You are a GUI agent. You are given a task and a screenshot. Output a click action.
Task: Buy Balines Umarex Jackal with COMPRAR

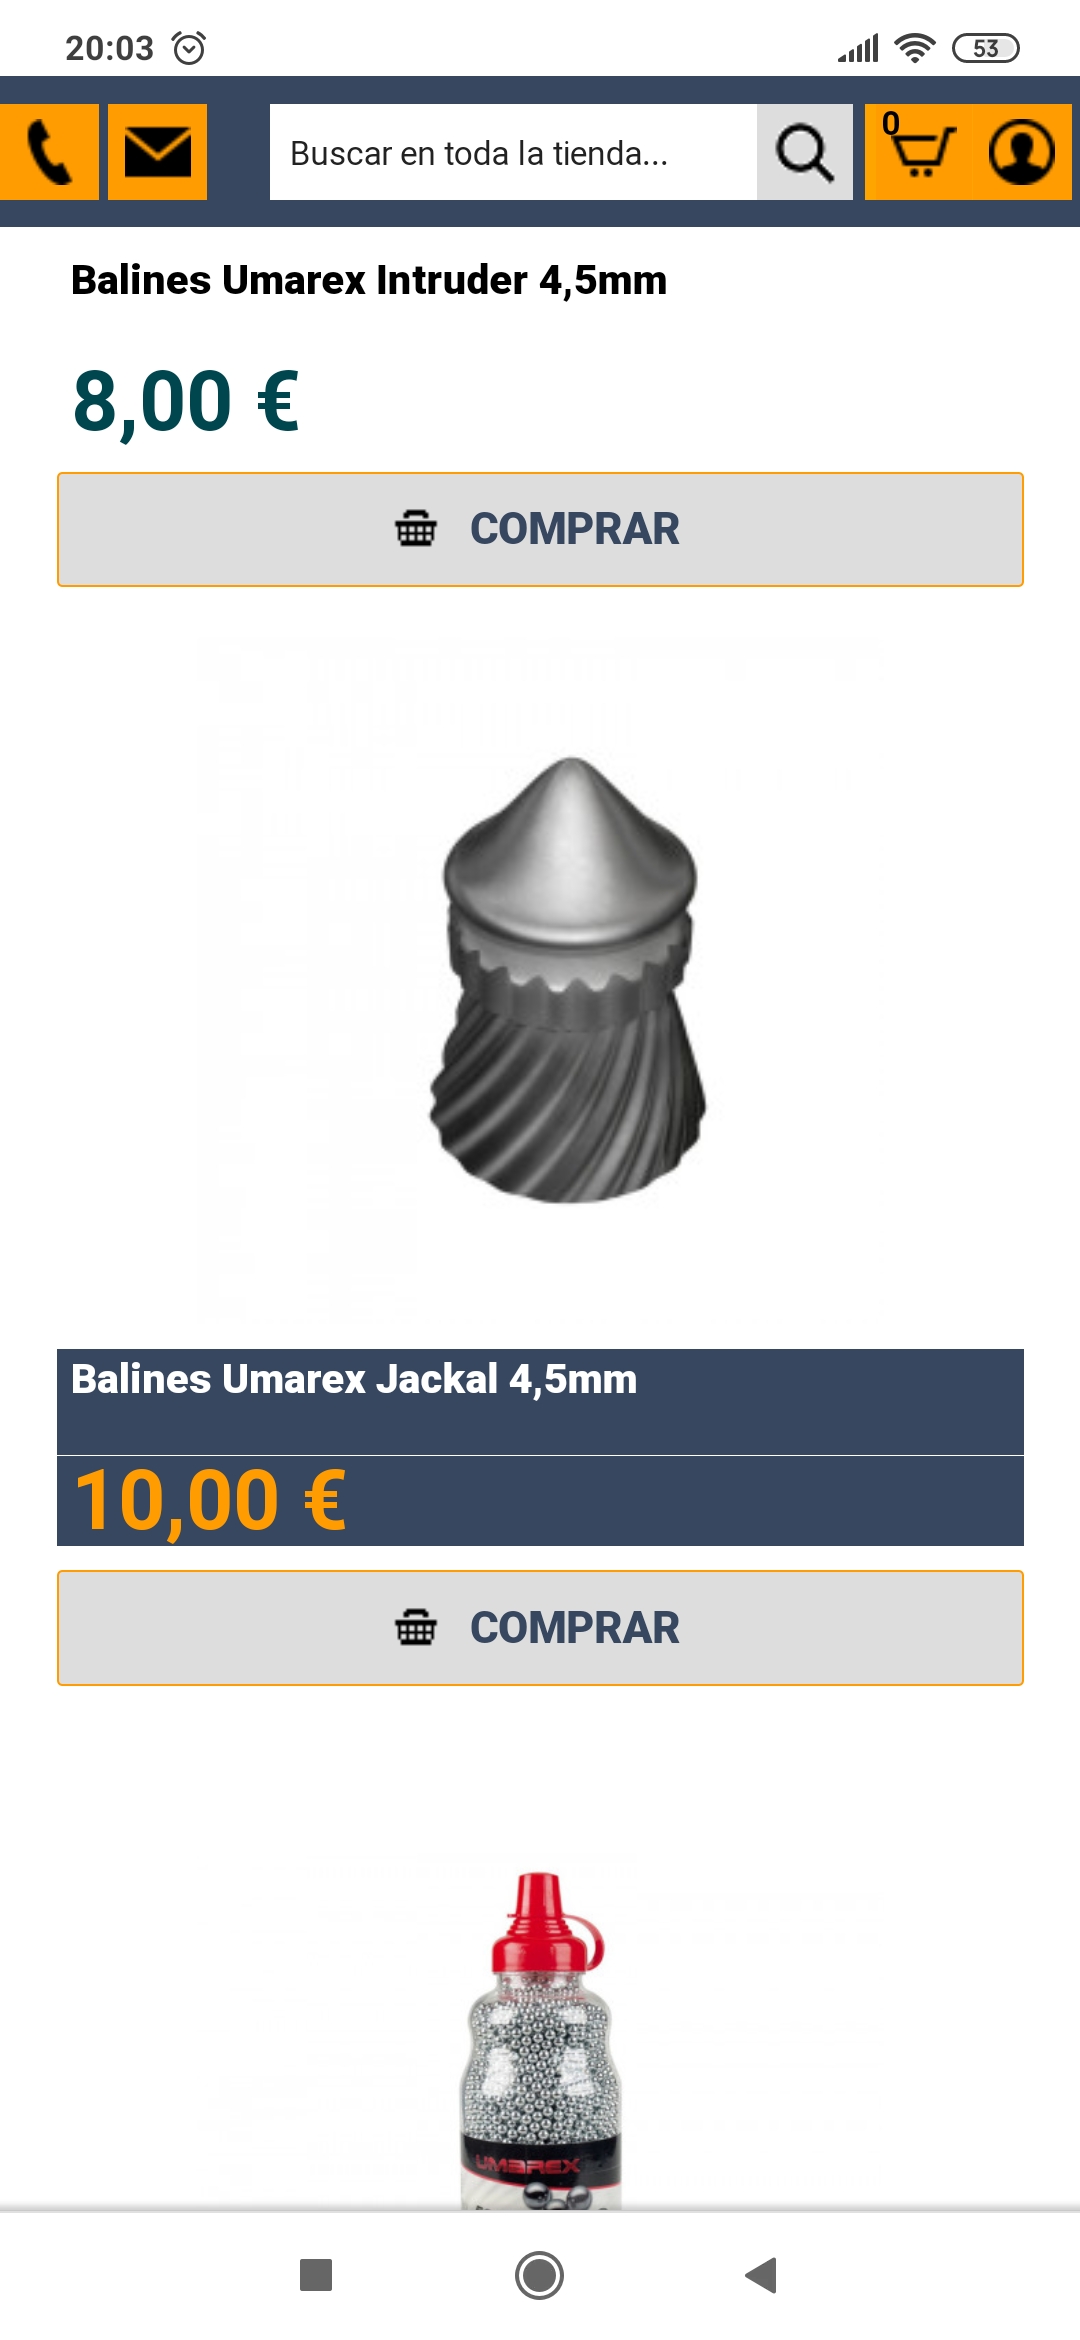click(x=540, y=1628)
